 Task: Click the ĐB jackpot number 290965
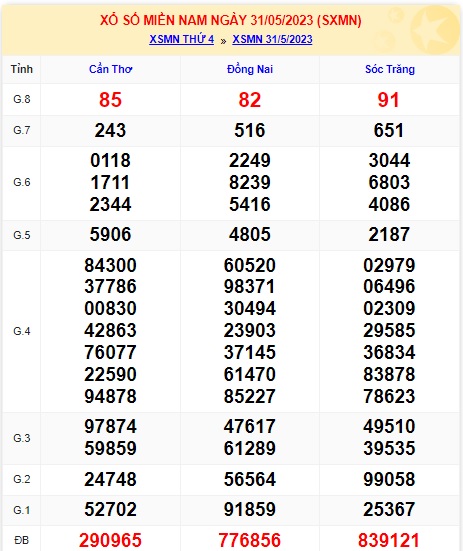tap(110, 540)
